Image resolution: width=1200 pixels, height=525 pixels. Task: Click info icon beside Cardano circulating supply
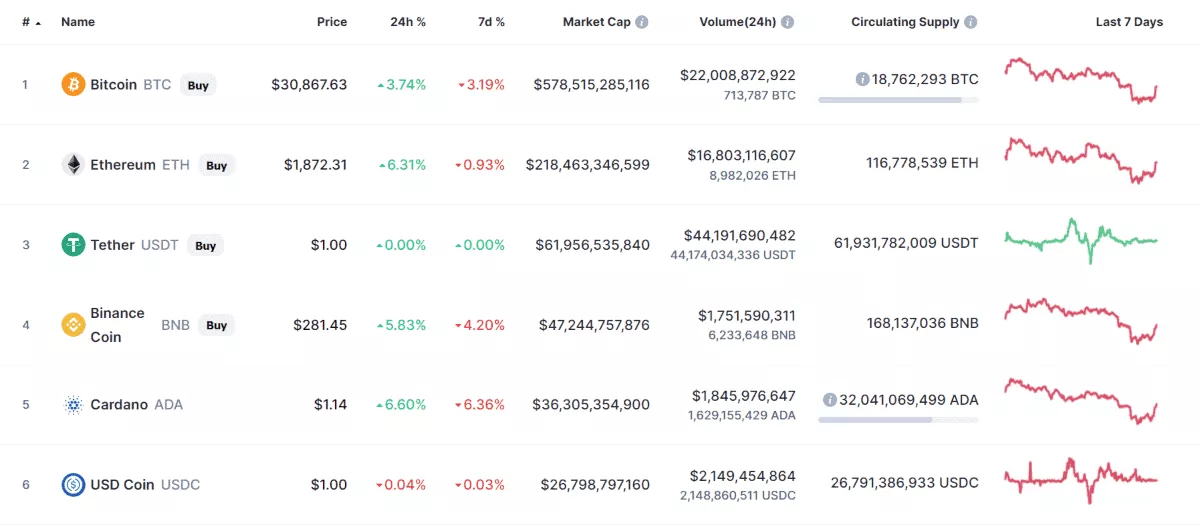829,399
